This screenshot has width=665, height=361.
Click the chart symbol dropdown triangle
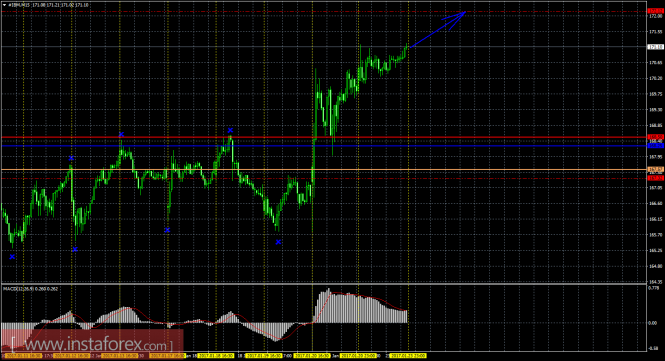pyautogui.click(x=5, y=5)
